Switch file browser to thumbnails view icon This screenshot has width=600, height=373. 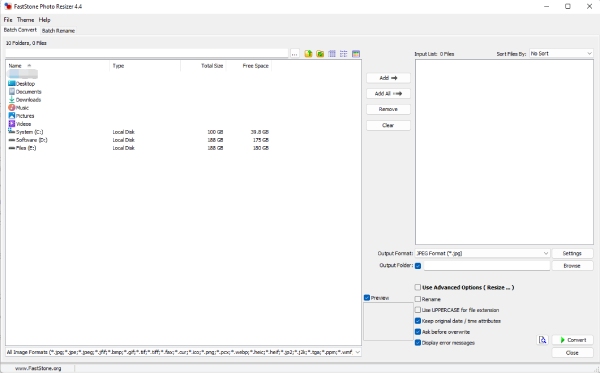click(x=356, y=54)
